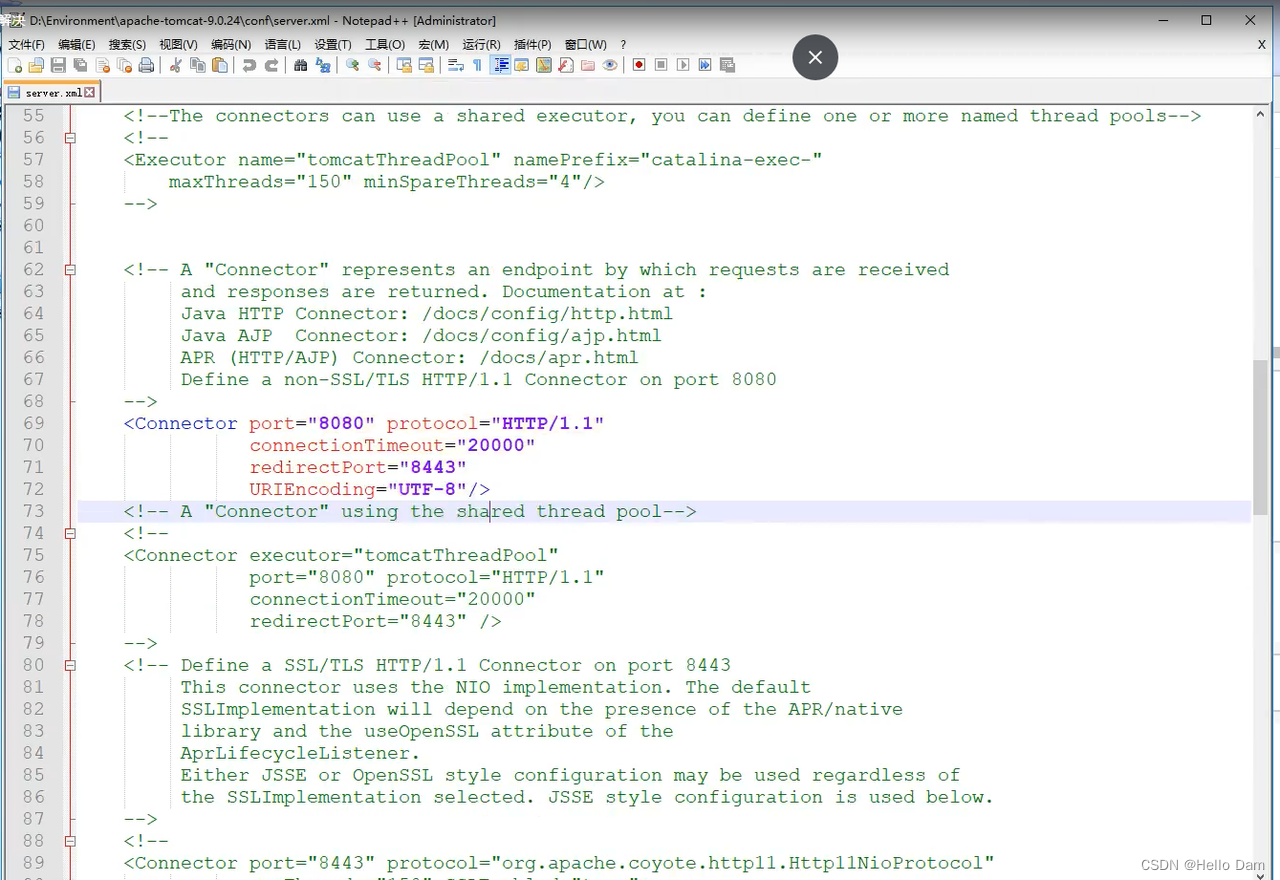Click the Copy toolbar icon
This screenshot has width=1280, height=880.
click(x=197, y=65)
